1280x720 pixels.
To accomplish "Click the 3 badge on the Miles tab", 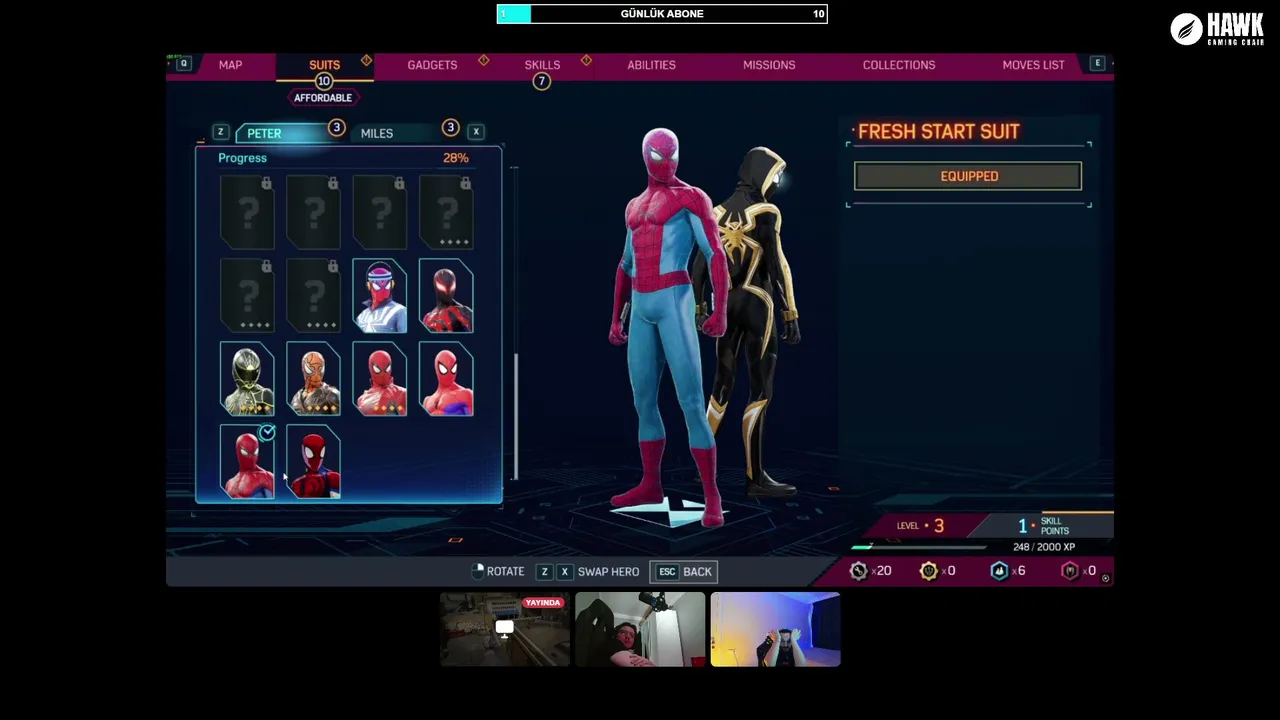I will (x=450, y=128).
